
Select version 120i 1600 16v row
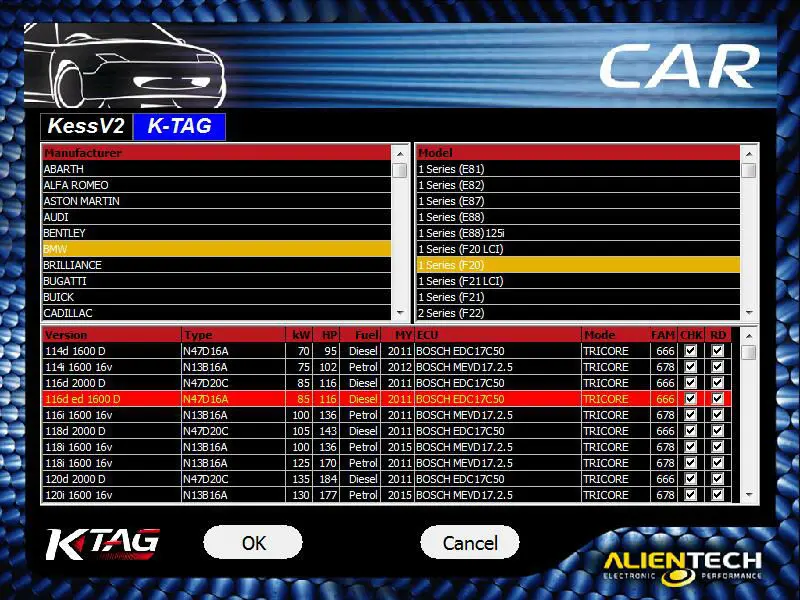pyautogui.click(x=386, y=494)
